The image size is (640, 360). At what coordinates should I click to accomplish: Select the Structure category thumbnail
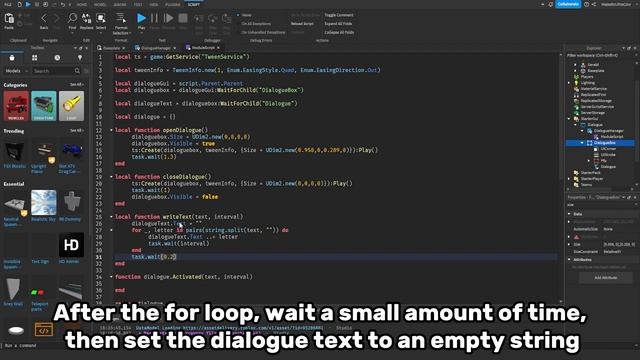click(x=44, y=106)
